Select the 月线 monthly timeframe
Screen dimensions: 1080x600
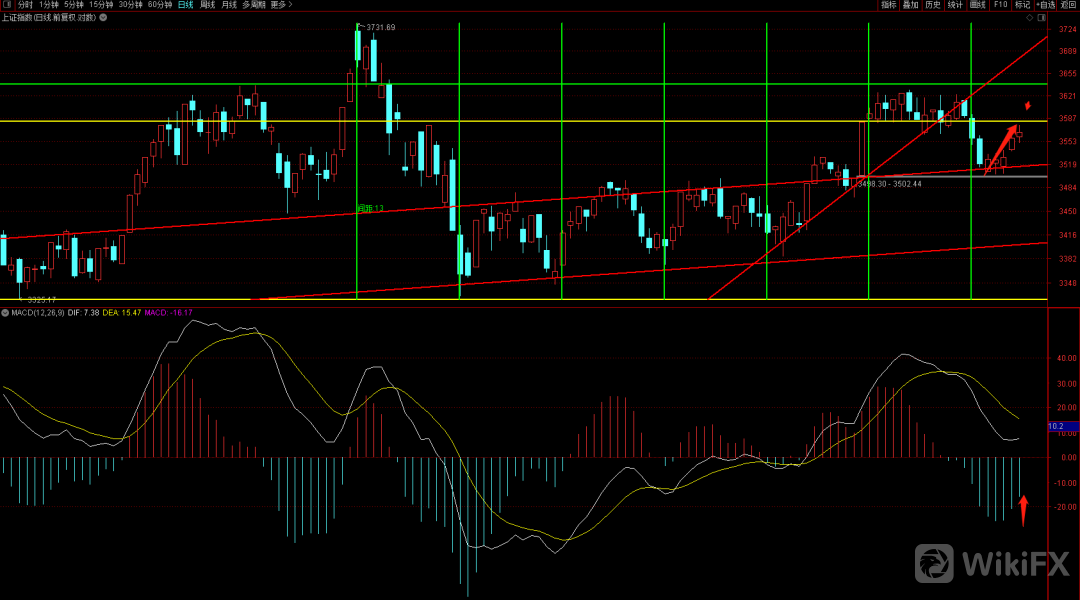tap(230, 5)
